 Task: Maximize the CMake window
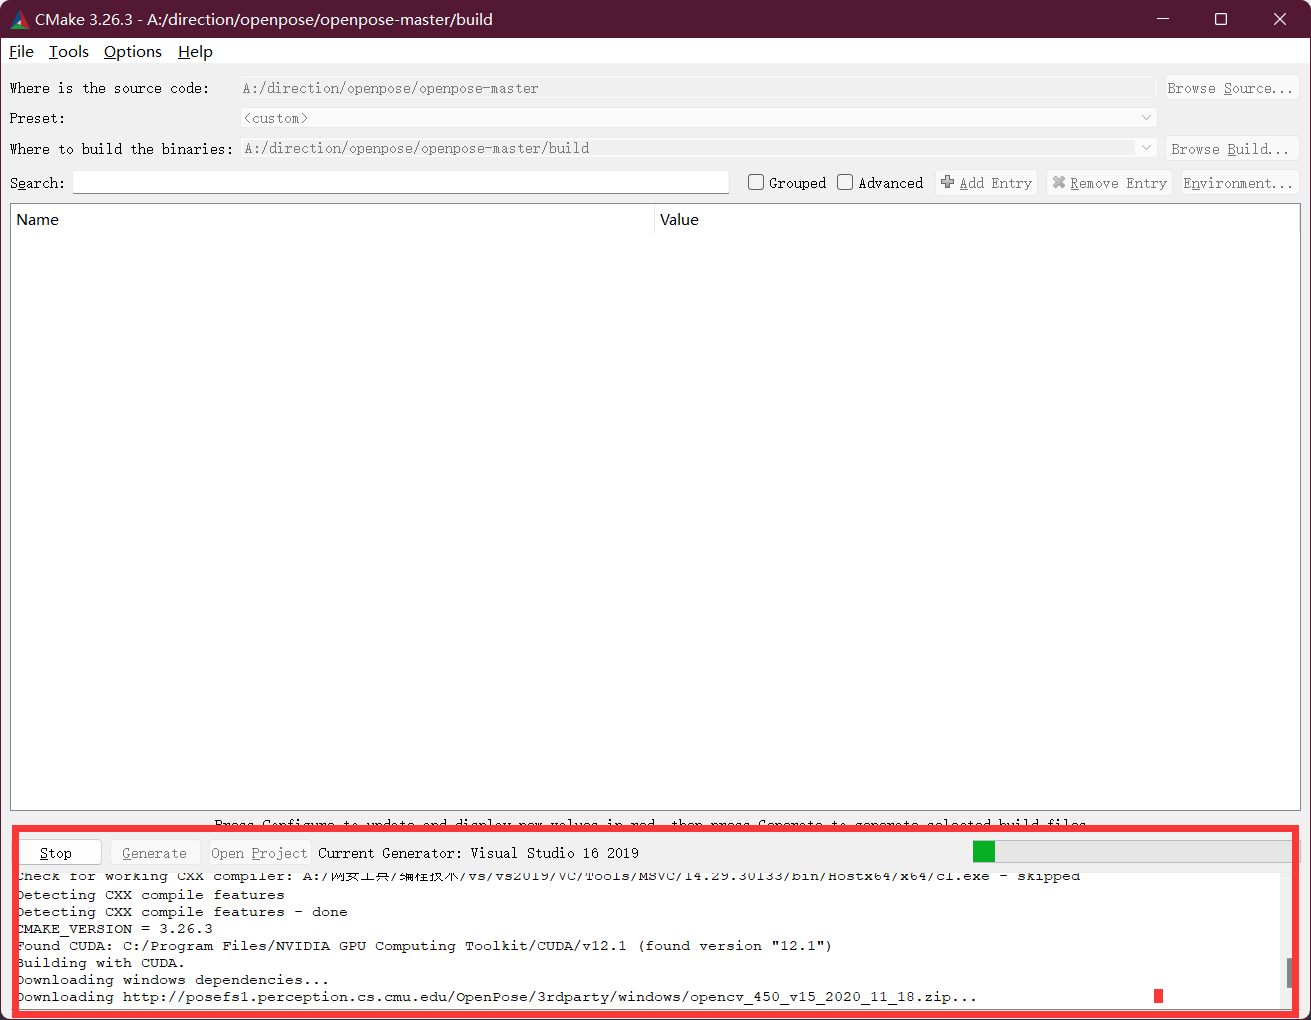pos(1221,19)
